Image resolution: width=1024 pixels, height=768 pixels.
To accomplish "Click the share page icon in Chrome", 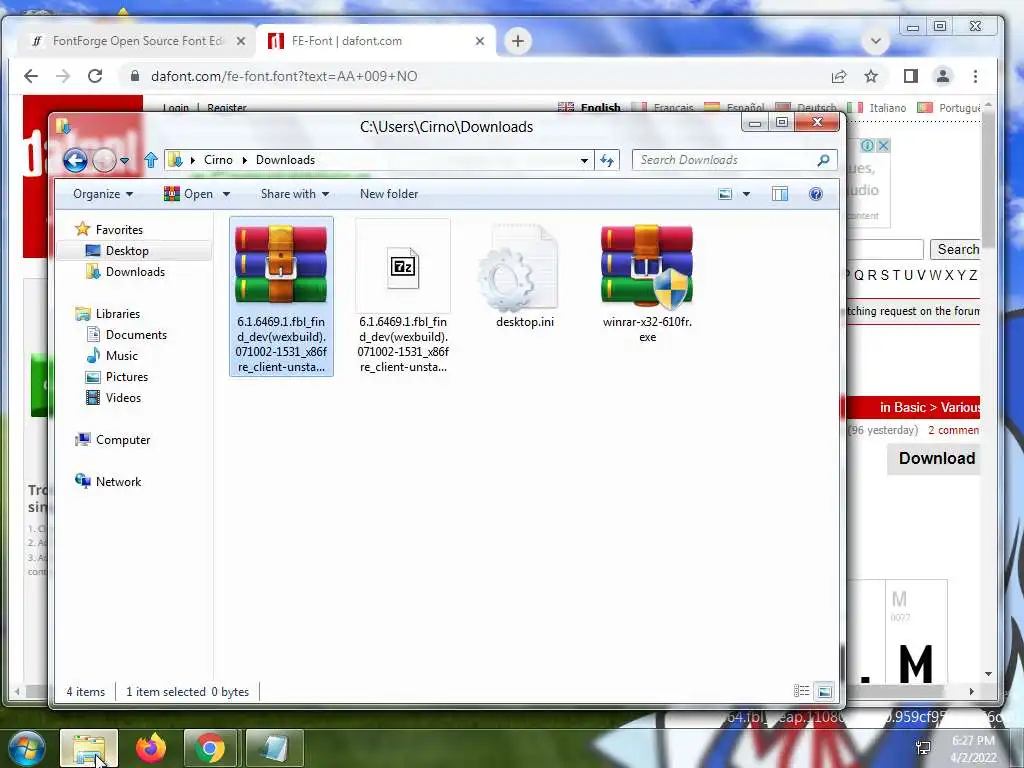I will point(839,76).
